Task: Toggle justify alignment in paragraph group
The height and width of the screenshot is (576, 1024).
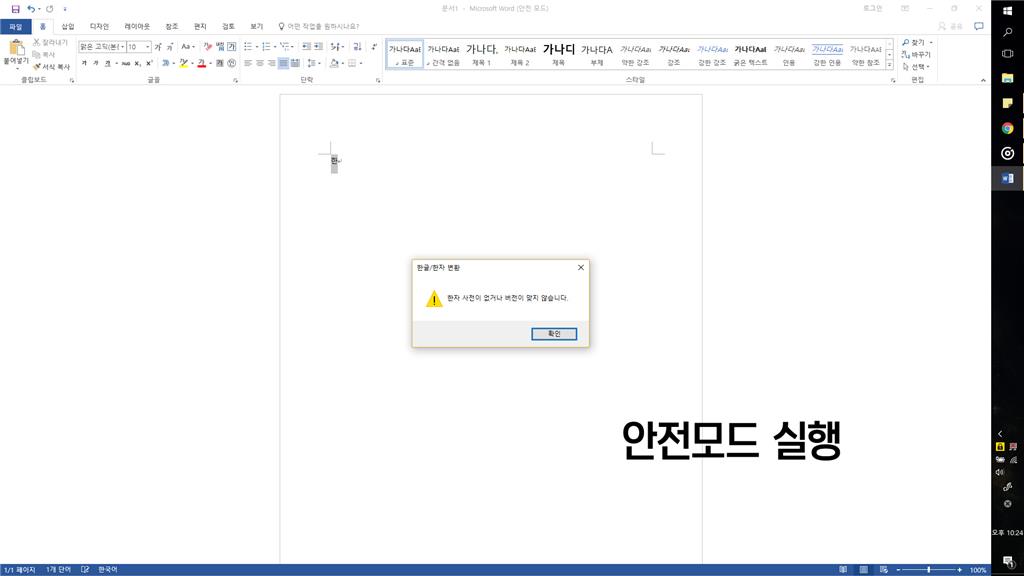Action: 283,63
